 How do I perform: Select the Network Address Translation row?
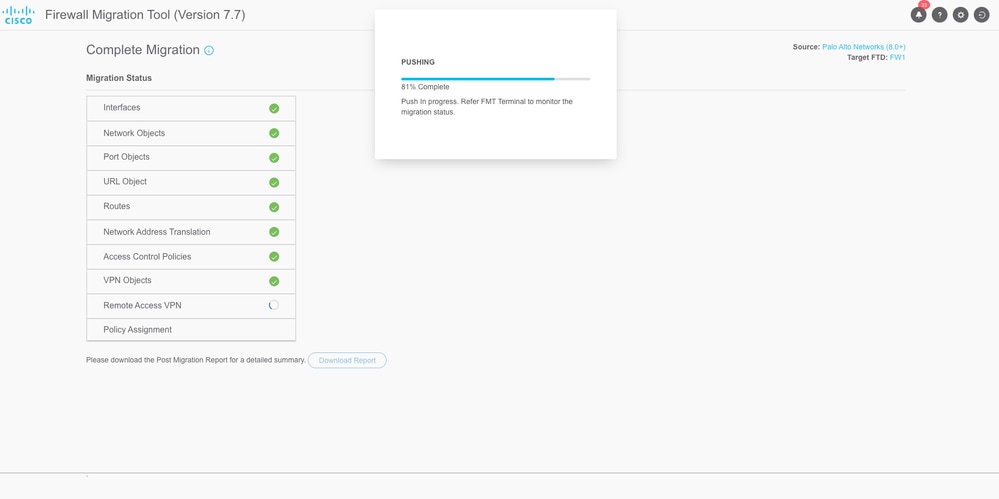pos(191,232)
